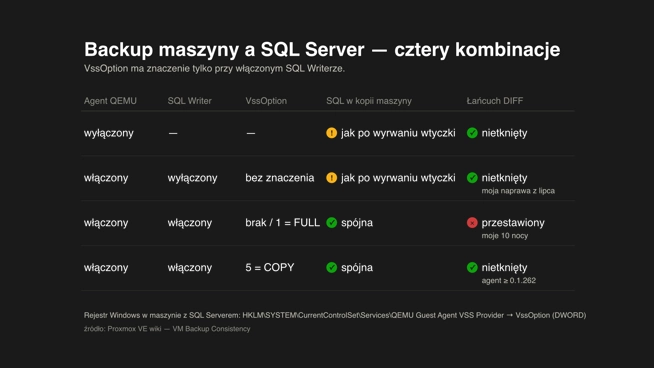Click the VssOption dash in the first row
The image size is (654, 368).
(x=250, y=134)
